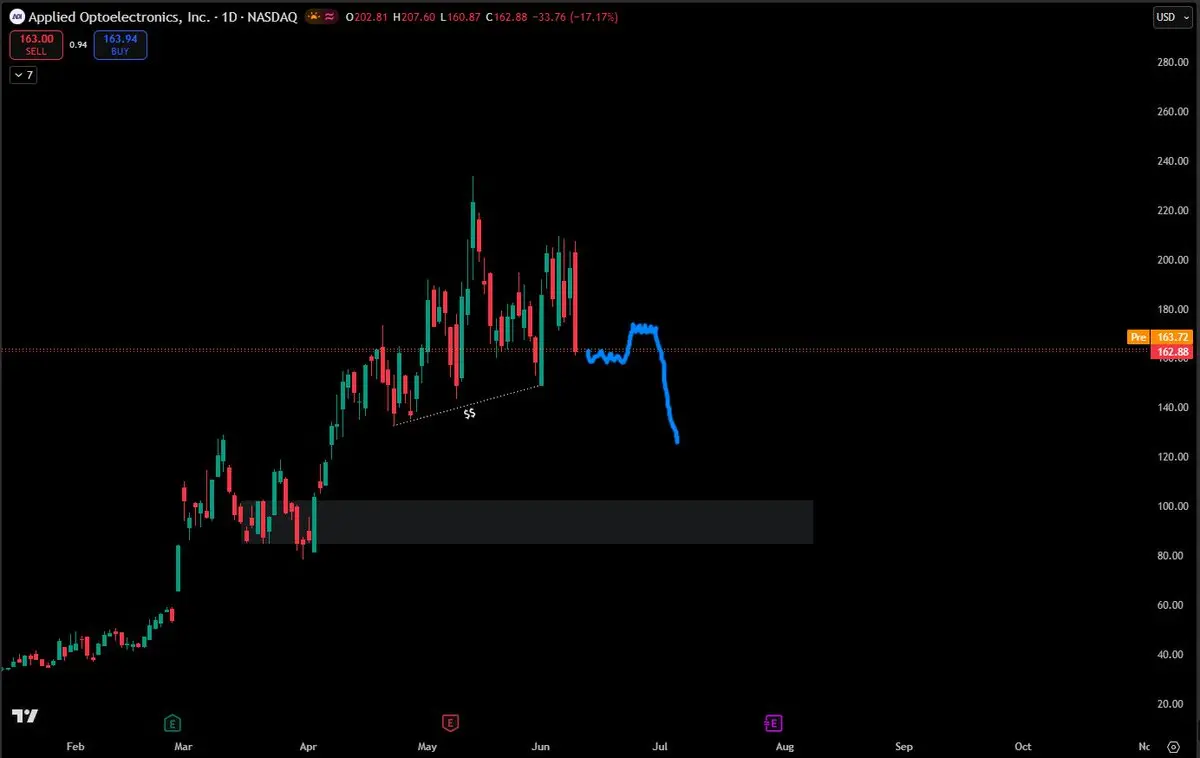Click the Oct label on time axis
This screenshot has height=758, width=1200.
tap(1023, 746)
